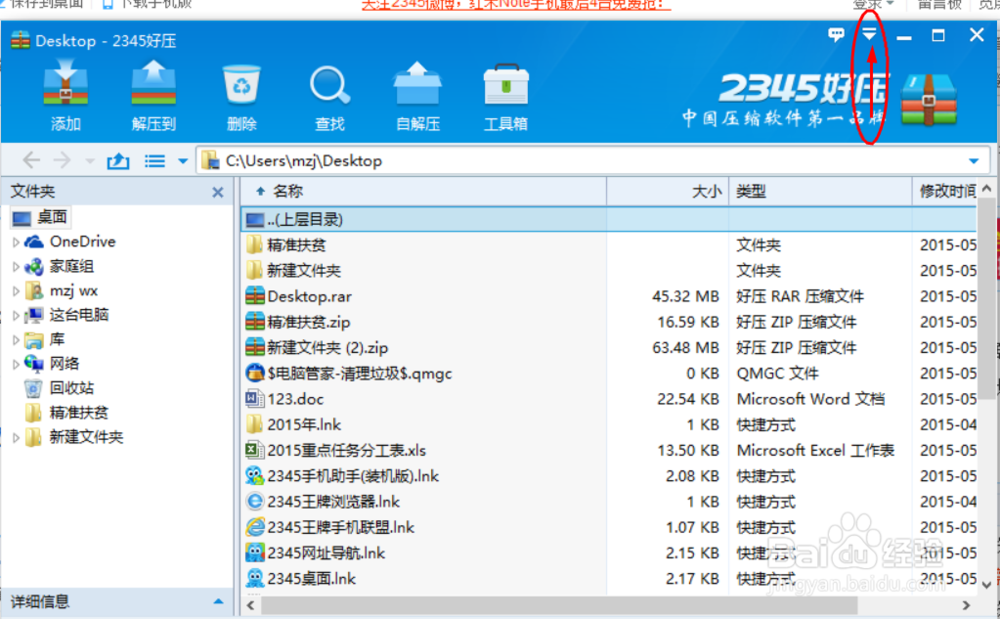Close the 文件夹 folder panel
This screenshot has width=1000, height=619.
coord(217,192)
